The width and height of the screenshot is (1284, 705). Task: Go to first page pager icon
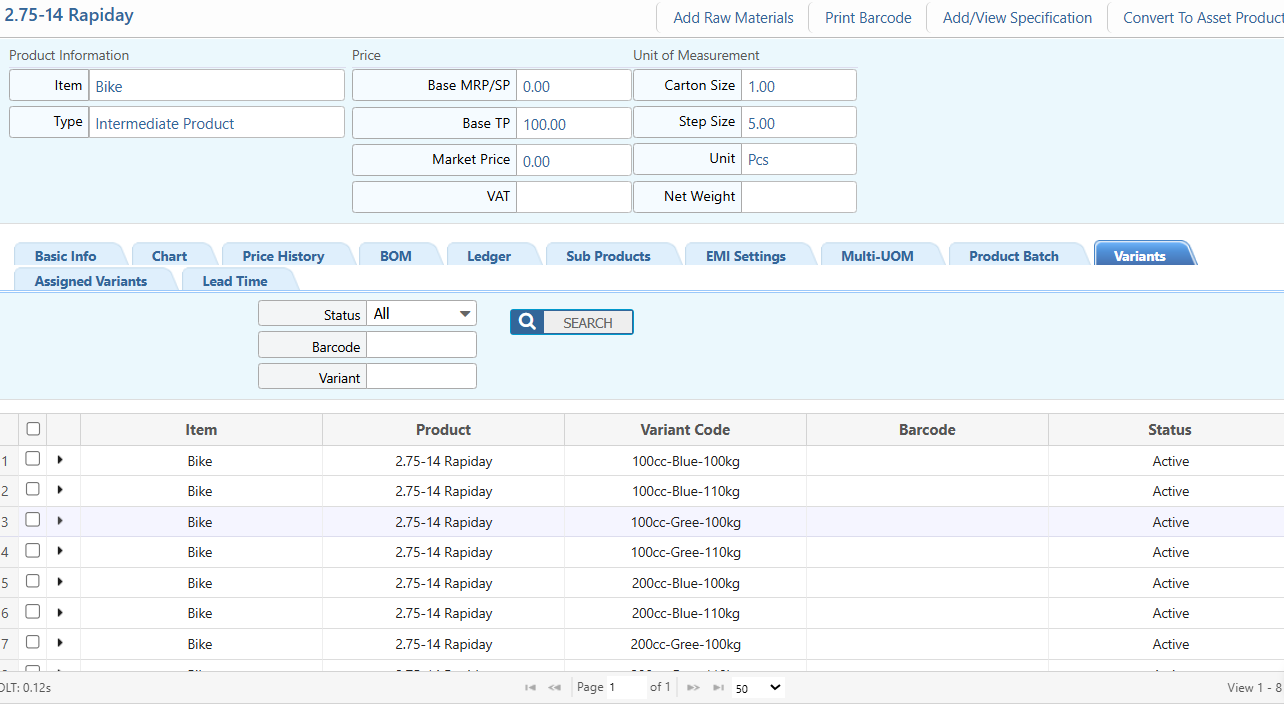coord(530,688)
